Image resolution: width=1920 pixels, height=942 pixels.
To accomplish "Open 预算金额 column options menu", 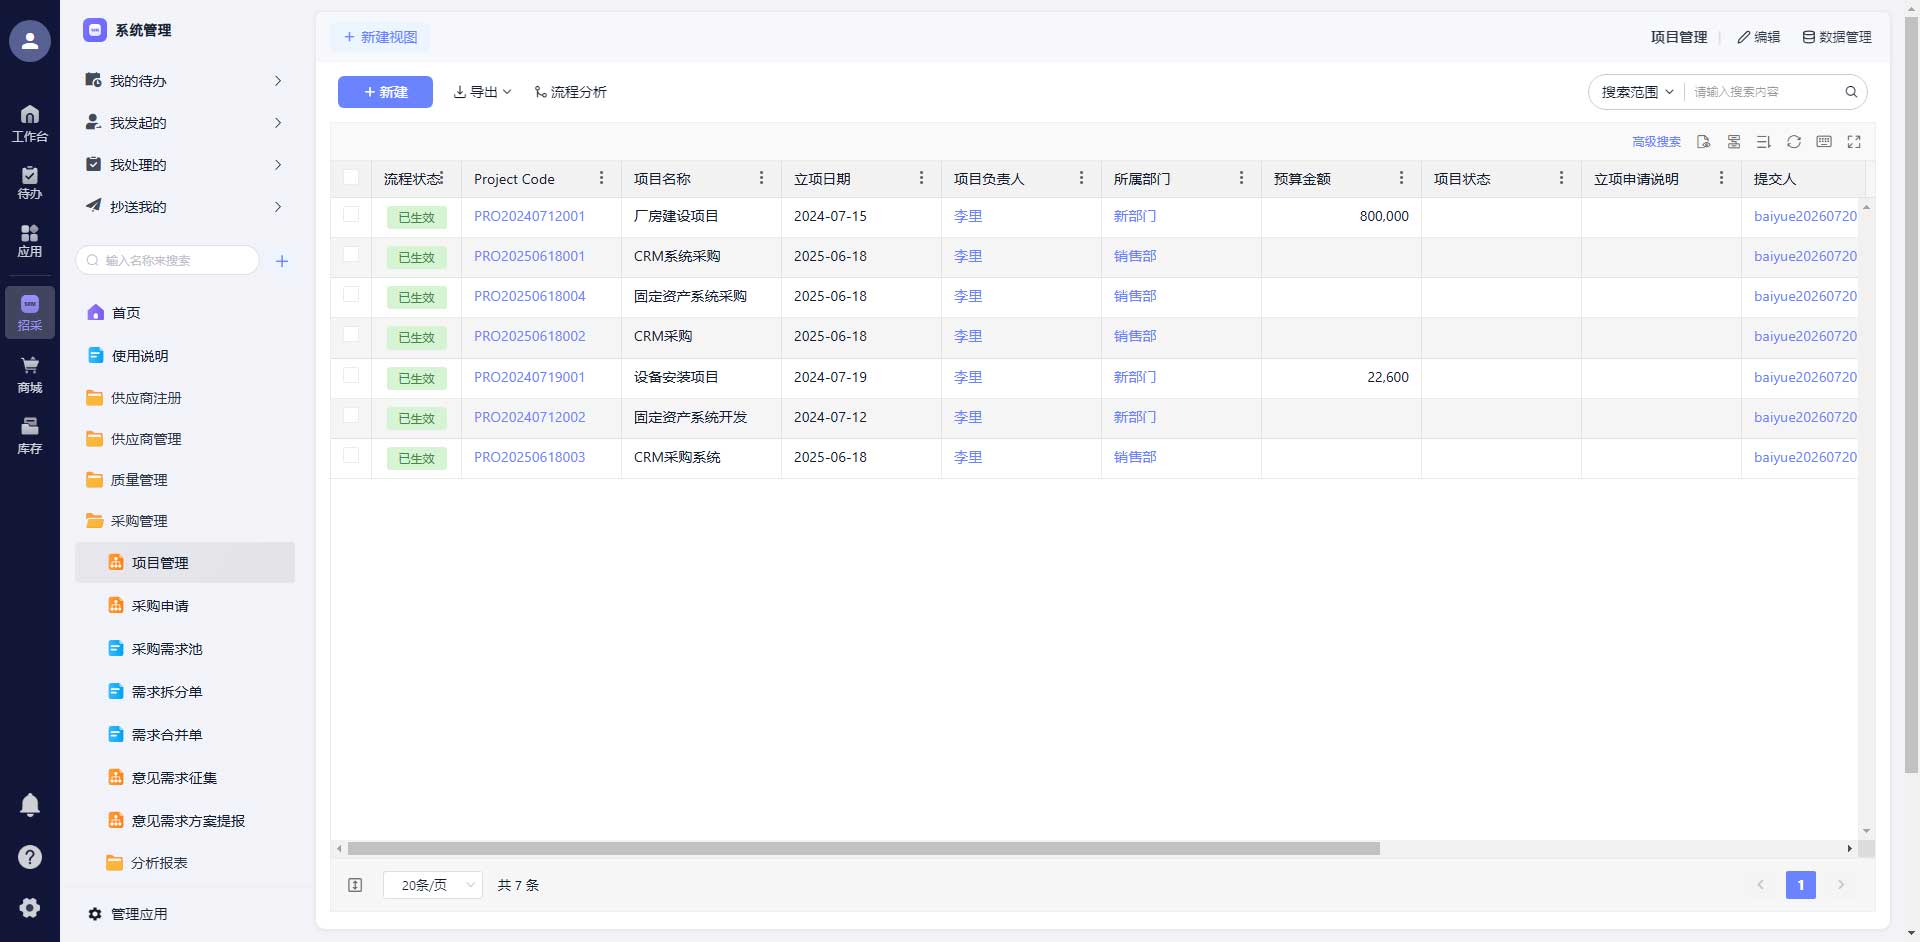I will [1401, 178].
